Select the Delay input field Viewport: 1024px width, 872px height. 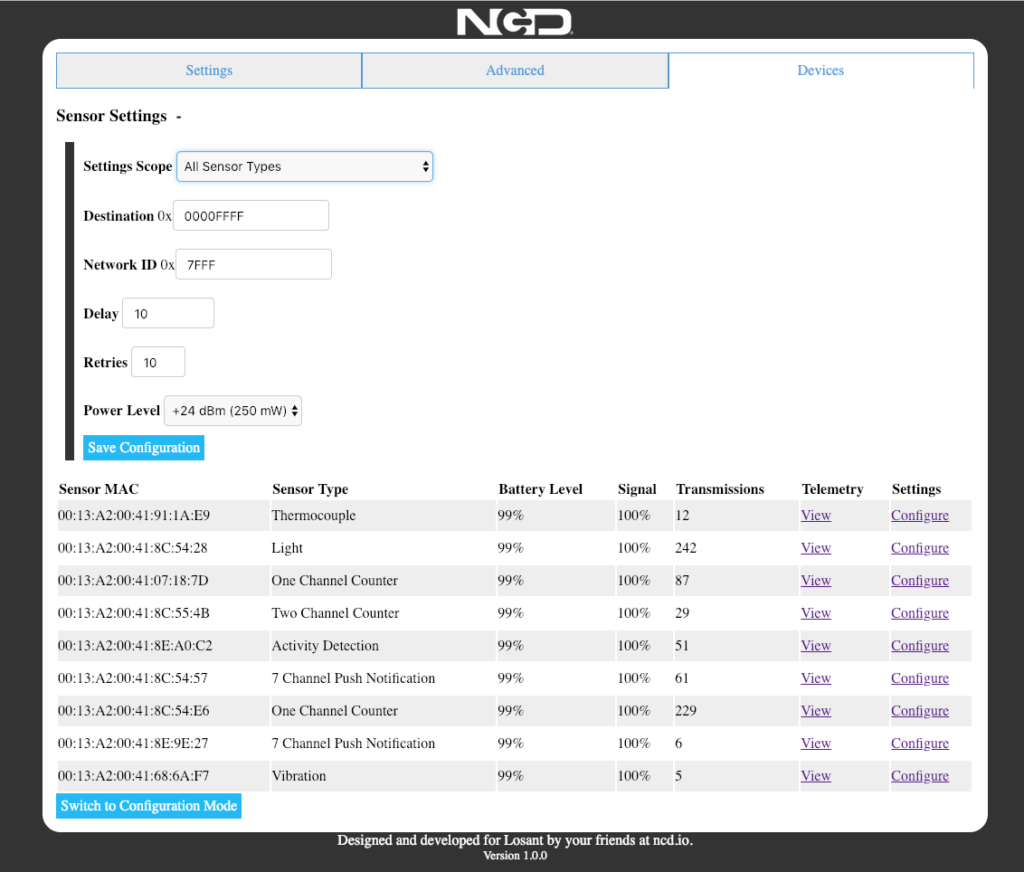point(167,312)
